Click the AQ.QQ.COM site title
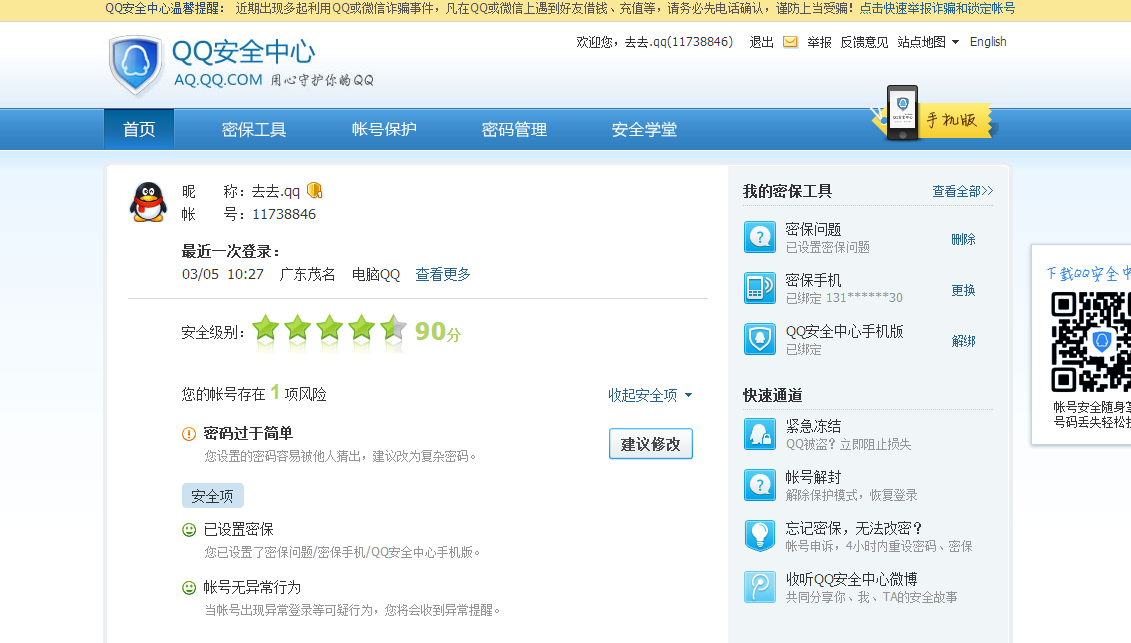 [x=218, y=80]
